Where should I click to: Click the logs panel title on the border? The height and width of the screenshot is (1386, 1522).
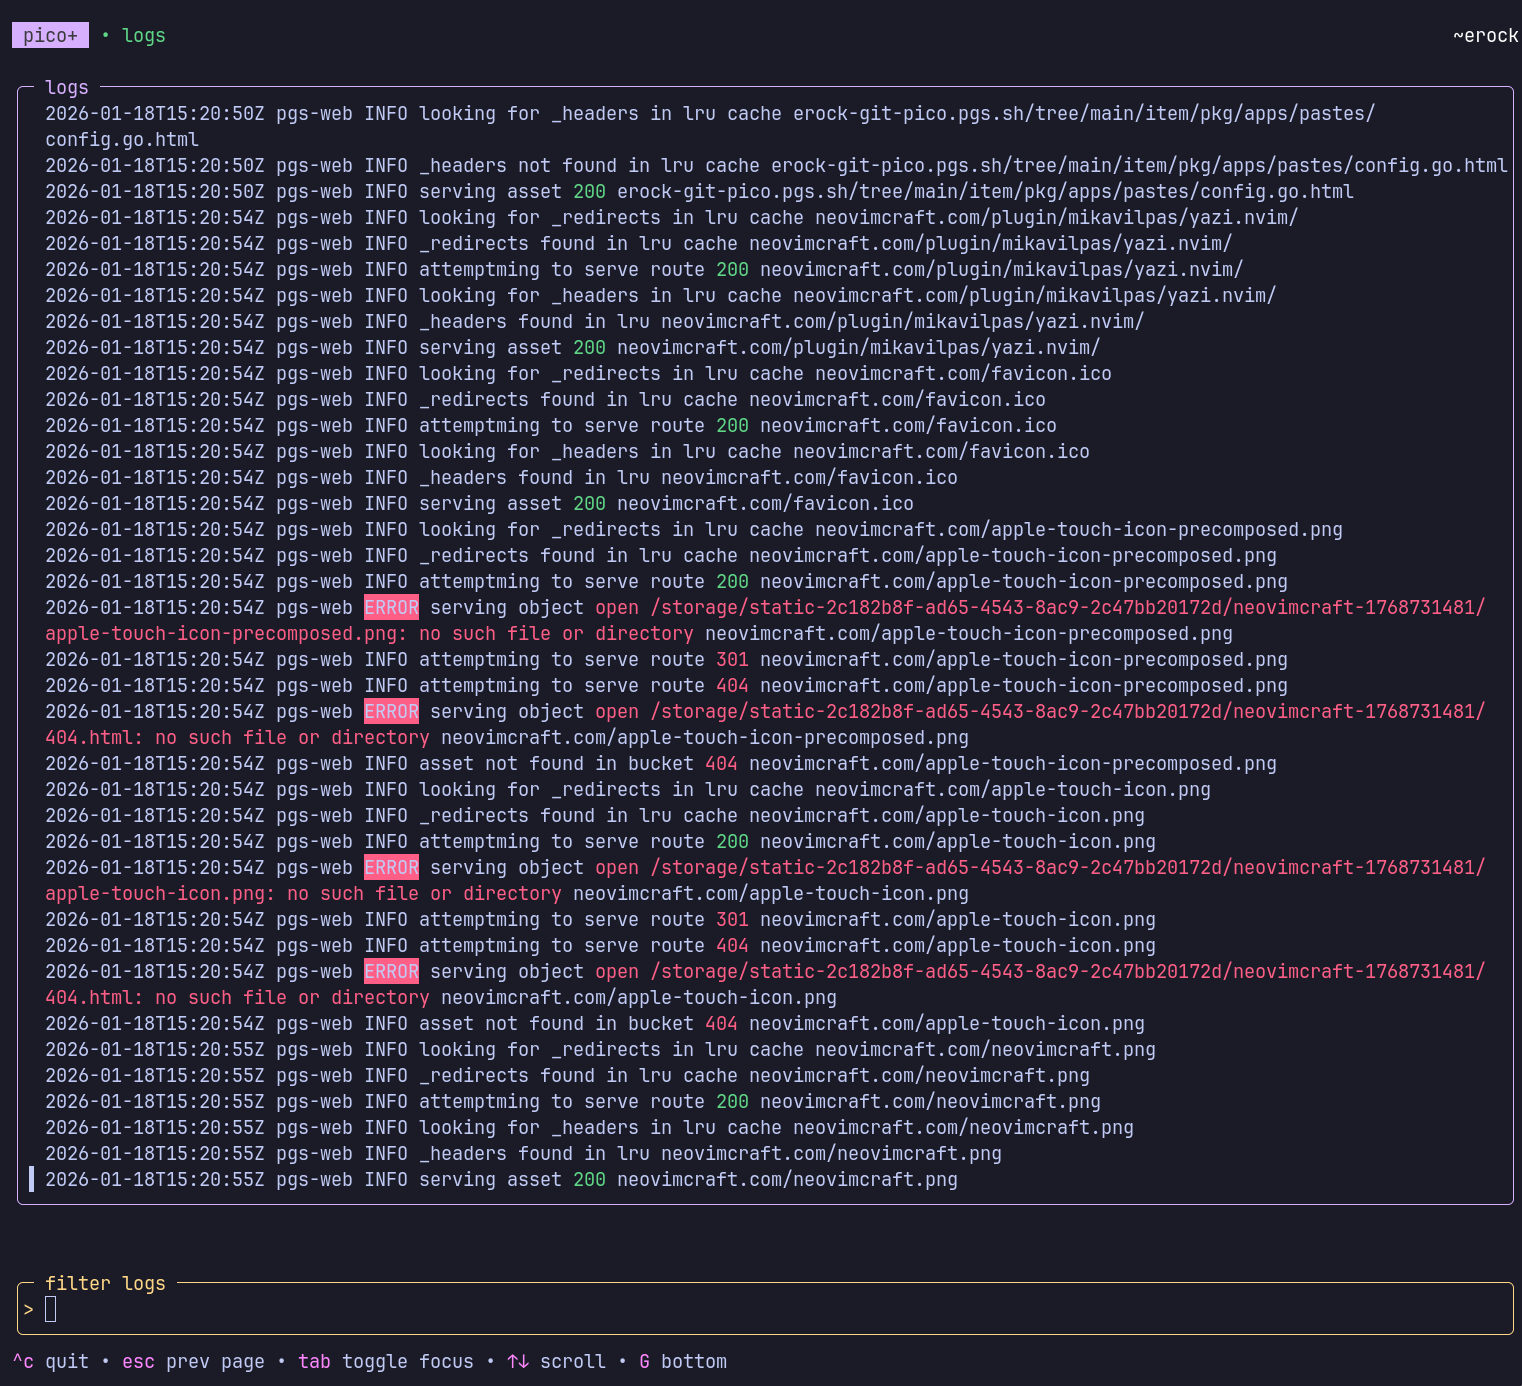tap(67, 88)
